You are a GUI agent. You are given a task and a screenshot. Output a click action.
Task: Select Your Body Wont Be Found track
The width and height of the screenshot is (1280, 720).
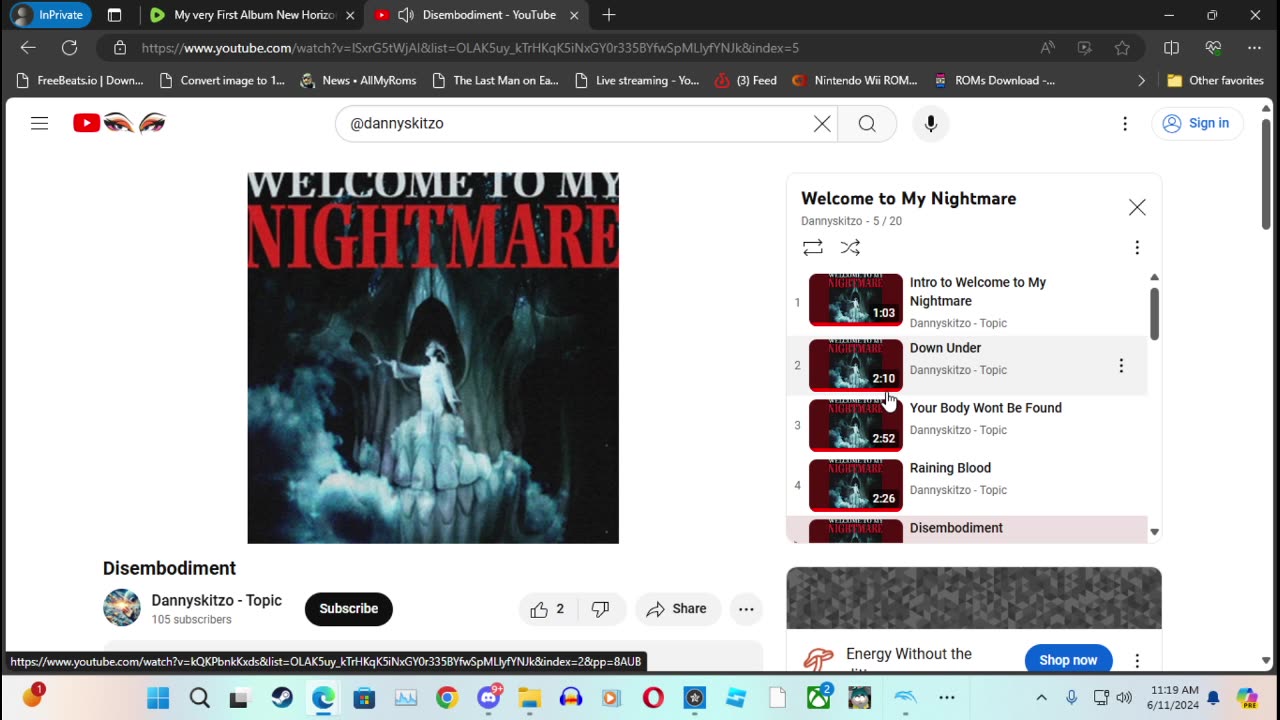[985, 408]
